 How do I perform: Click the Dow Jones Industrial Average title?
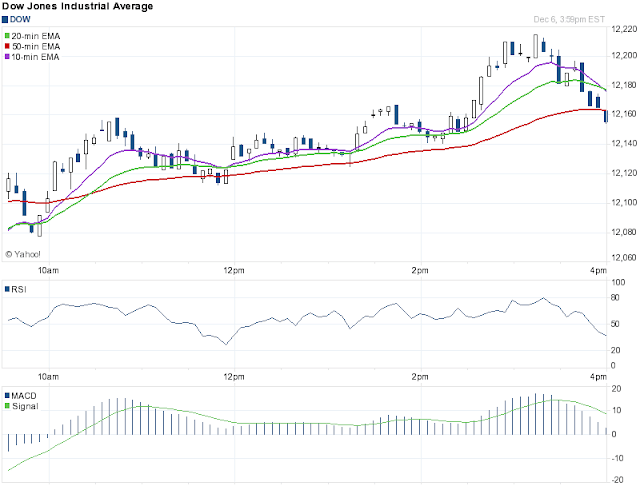(x=78, y=6)
